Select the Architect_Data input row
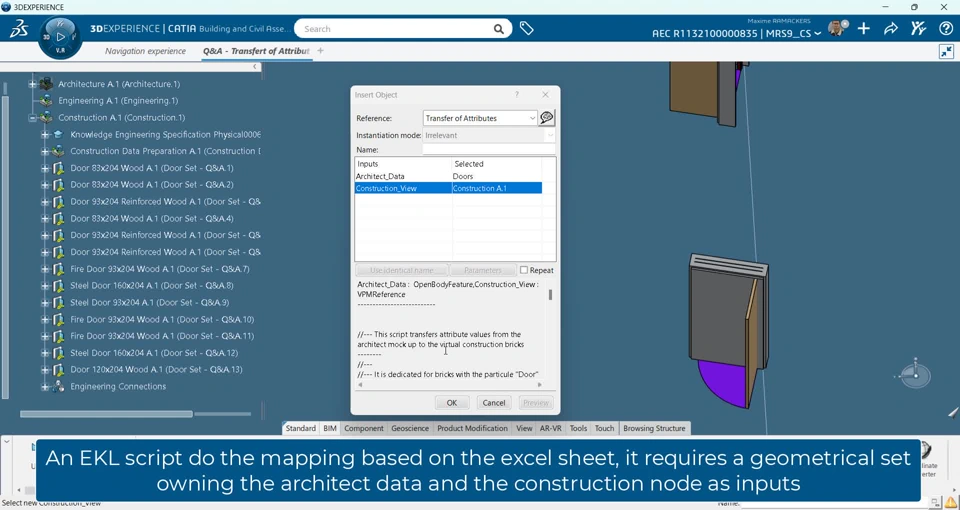Image resolution: width=960 pixels, height=510 pixels. pyautogui.click(x=448, y=176)
